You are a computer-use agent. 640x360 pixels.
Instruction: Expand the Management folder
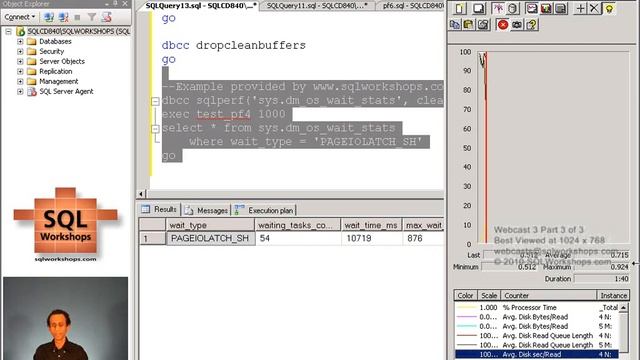20,81
